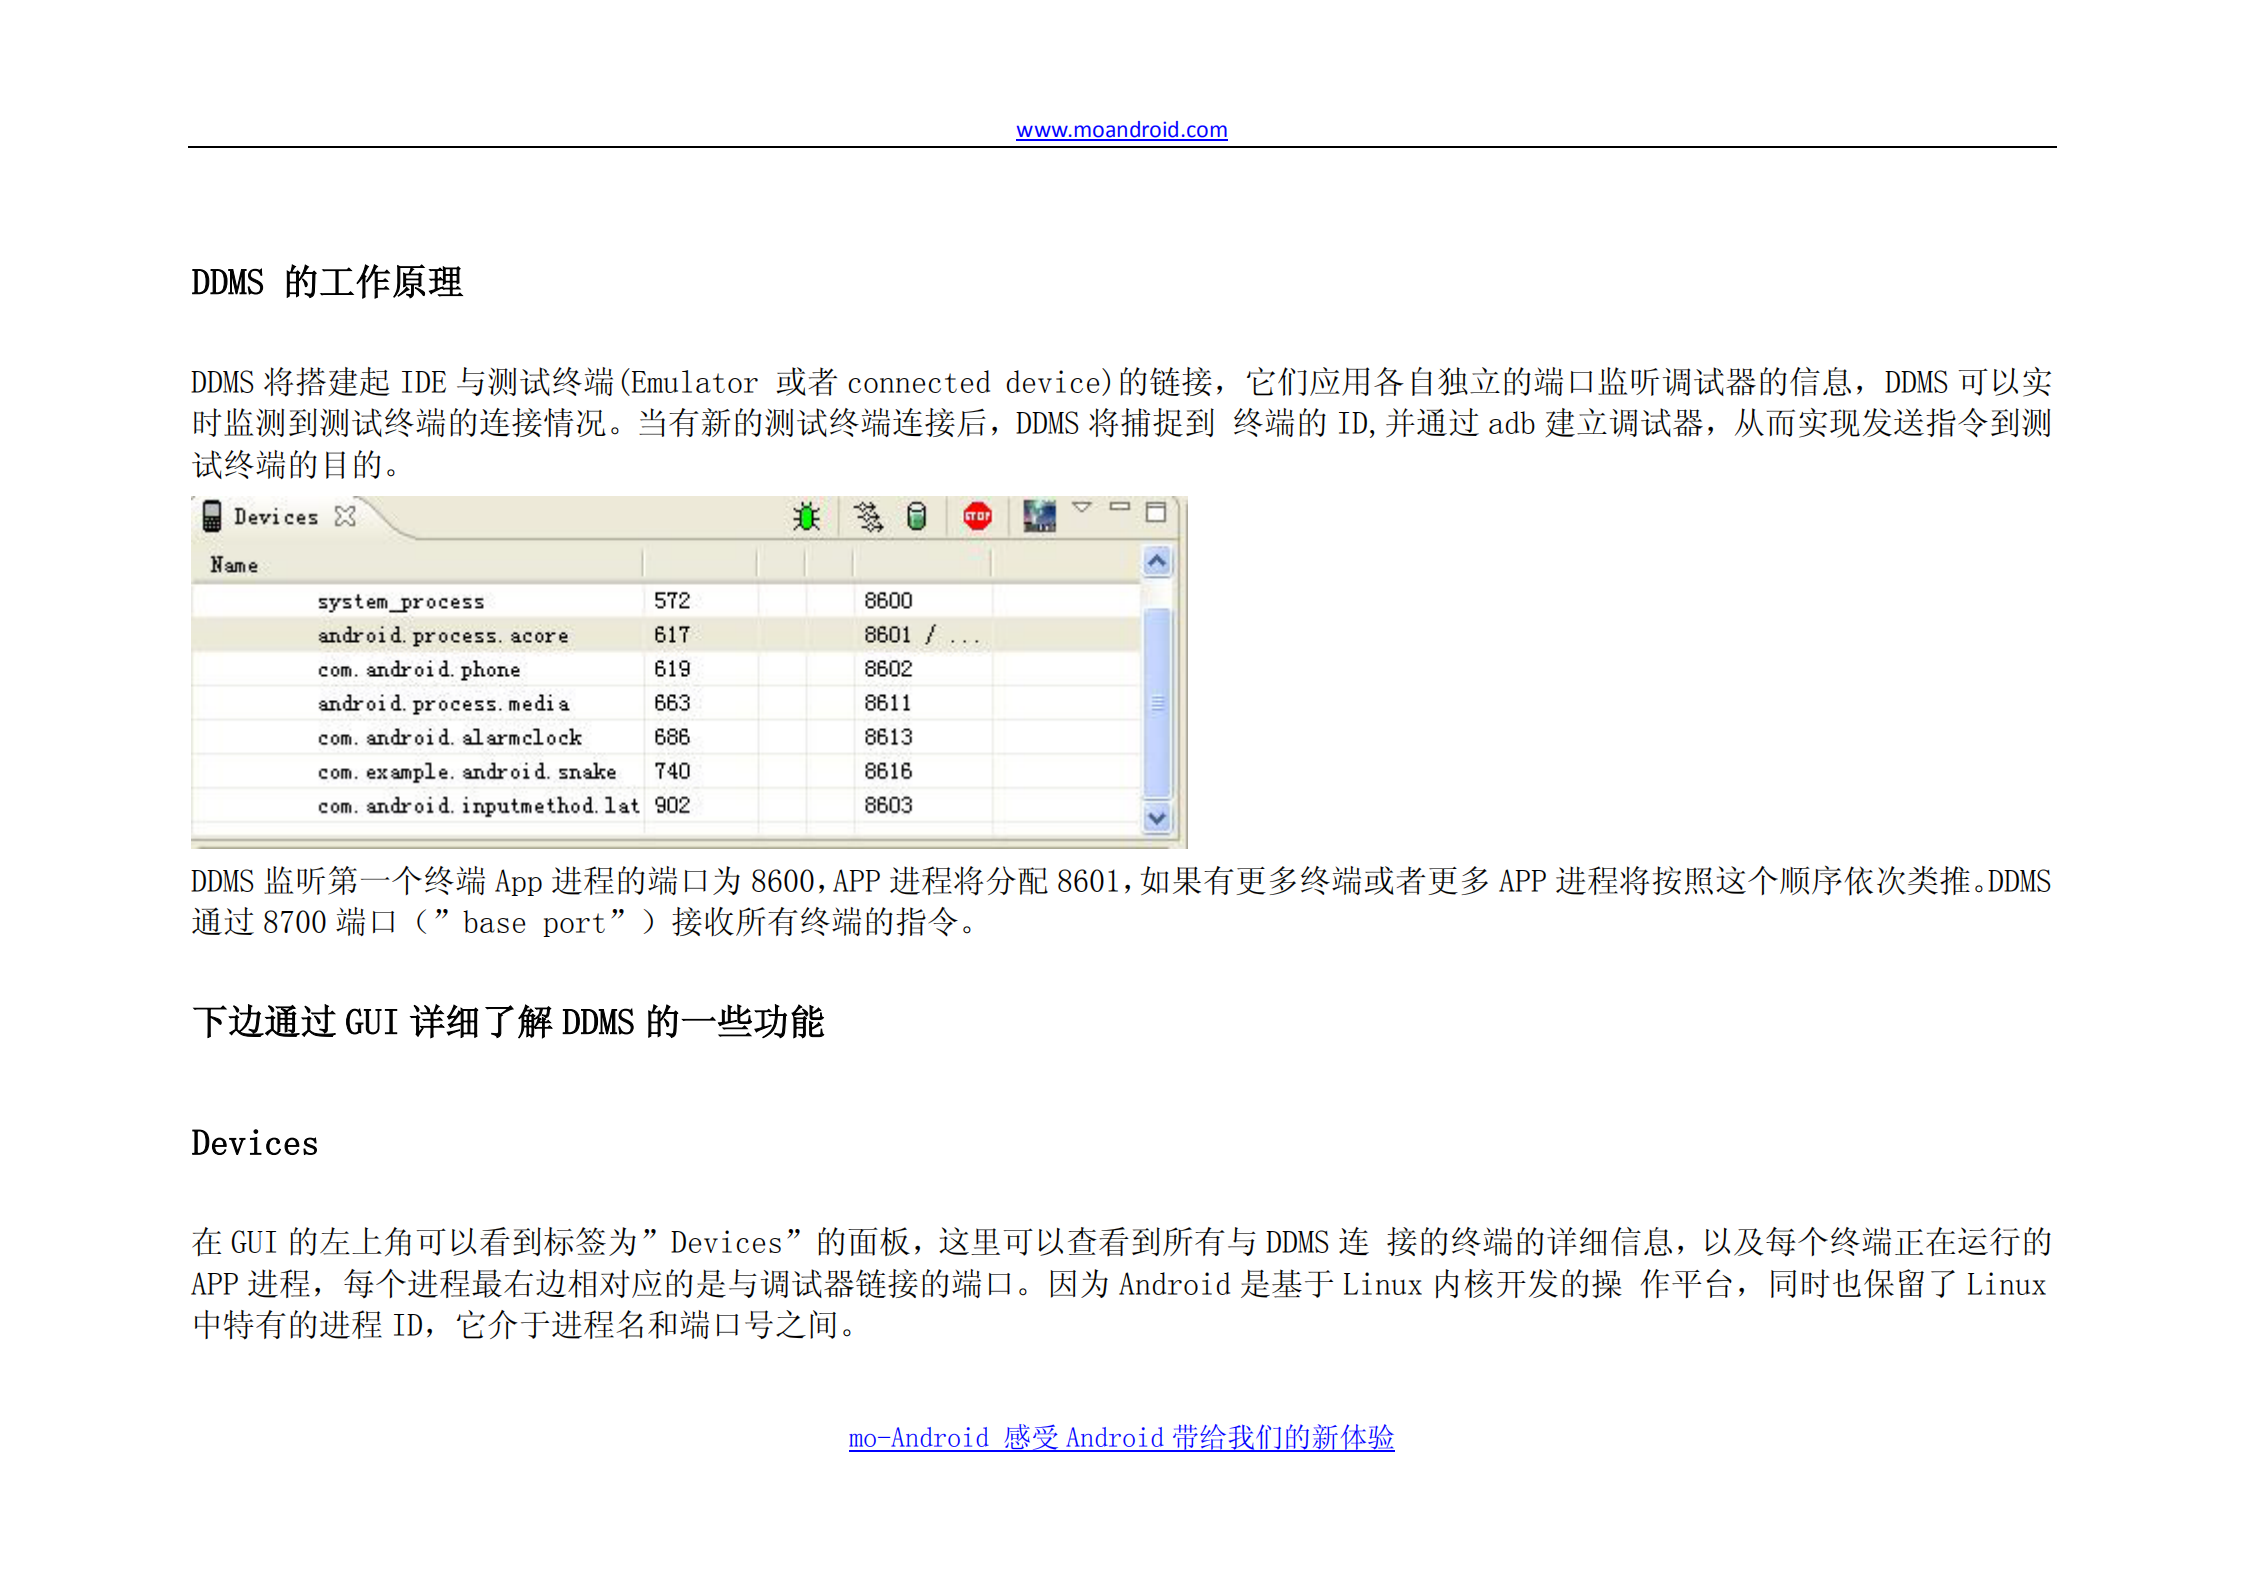Open the www.moandroid.com link
2245x1587 pixels.
(1121, 130)
